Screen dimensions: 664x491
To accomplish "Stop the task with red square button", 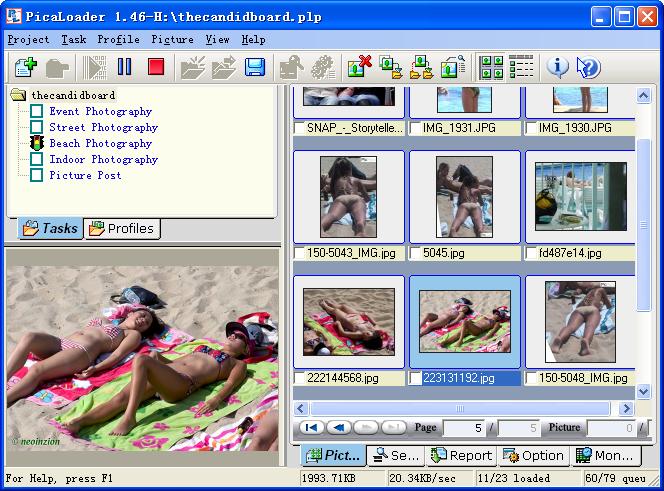I will (x=155, y=67).
